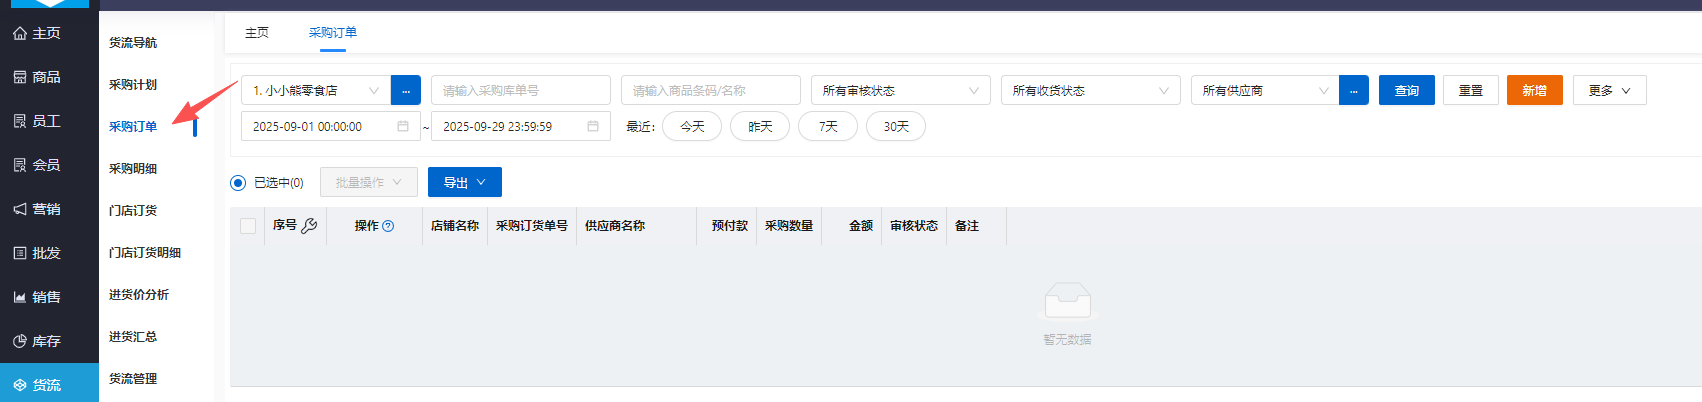Open the 营销 marketing megaphone icon

tap(20, 210)
